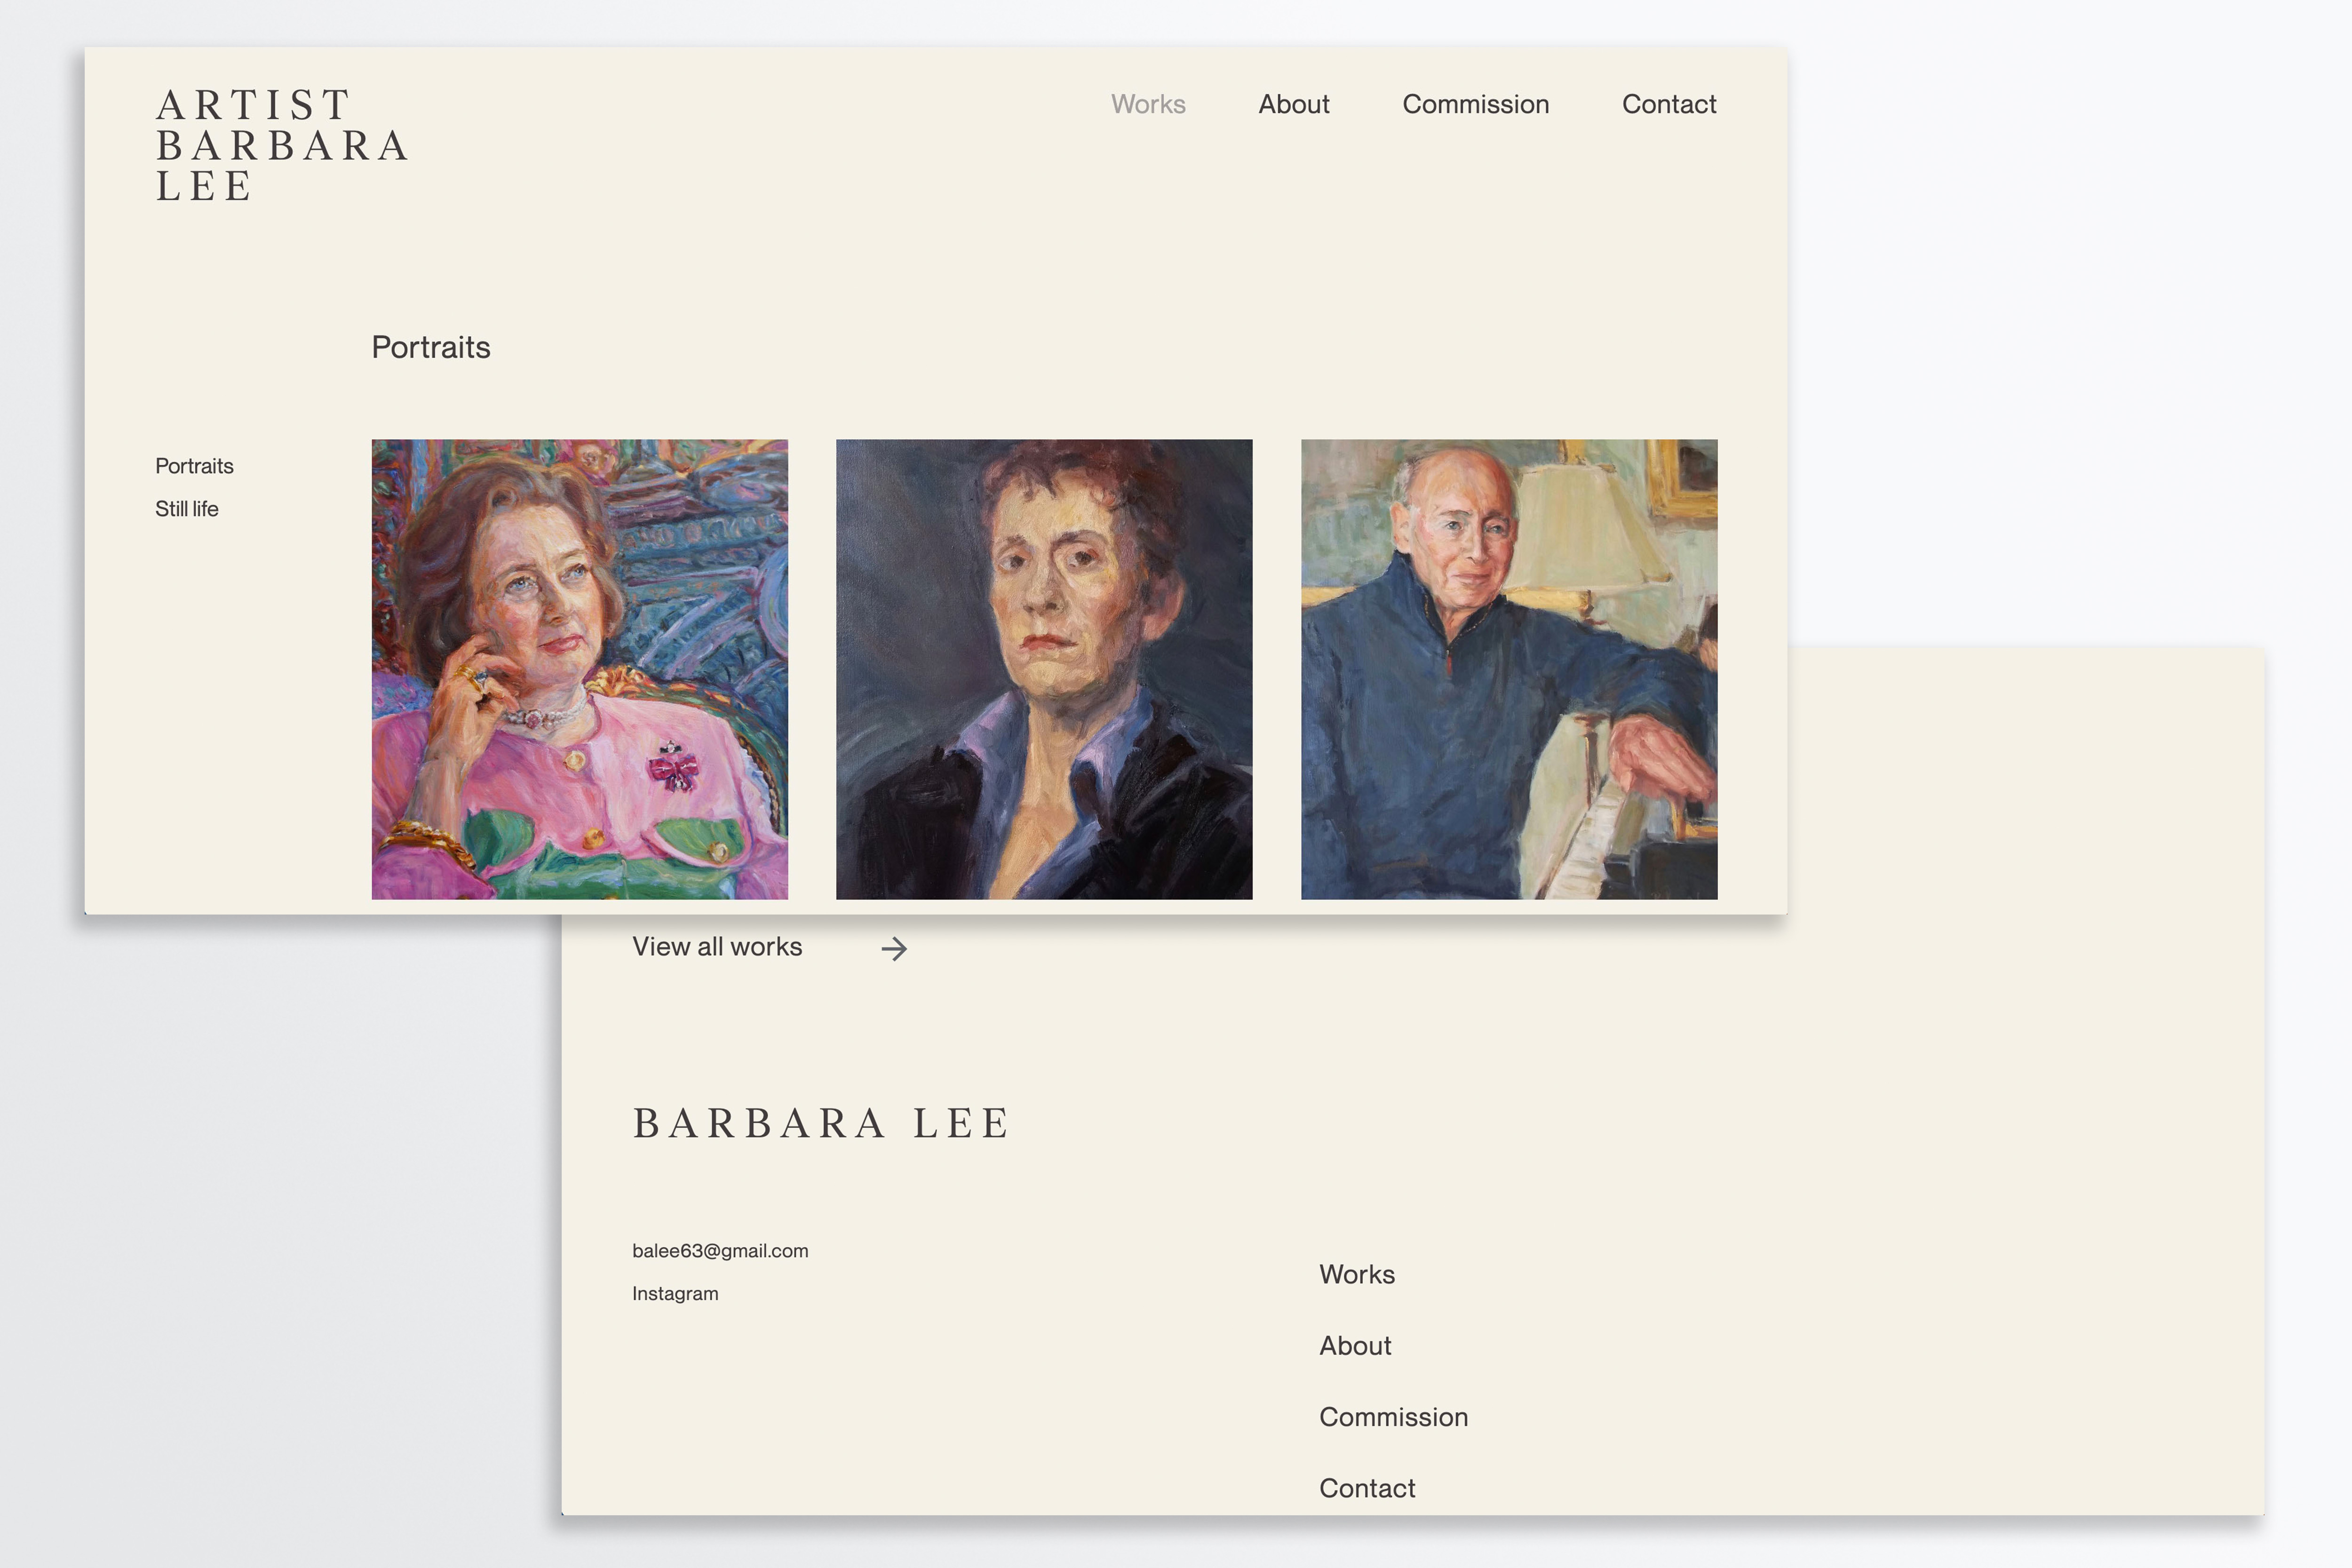Viewport: 2352px width, 1568px height.
Task: Open the About page from top navigation
Action: (1294, 104)
